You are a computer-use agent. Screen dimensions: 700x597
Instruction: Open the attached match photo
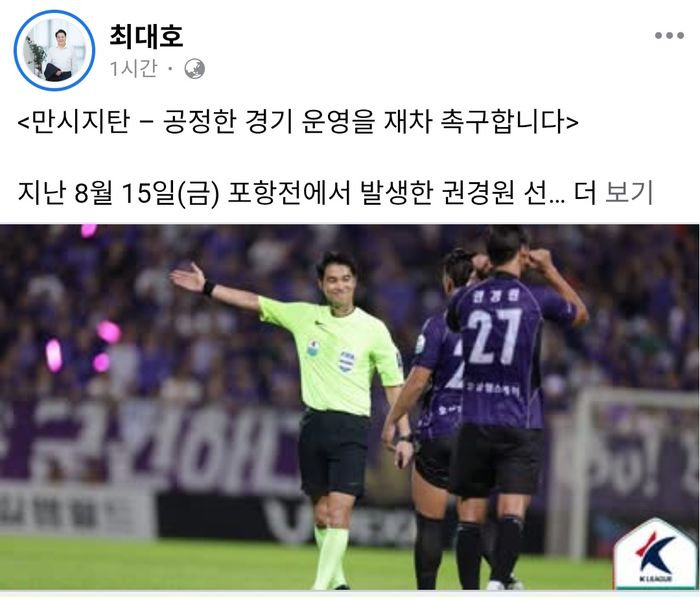[349, 407]
